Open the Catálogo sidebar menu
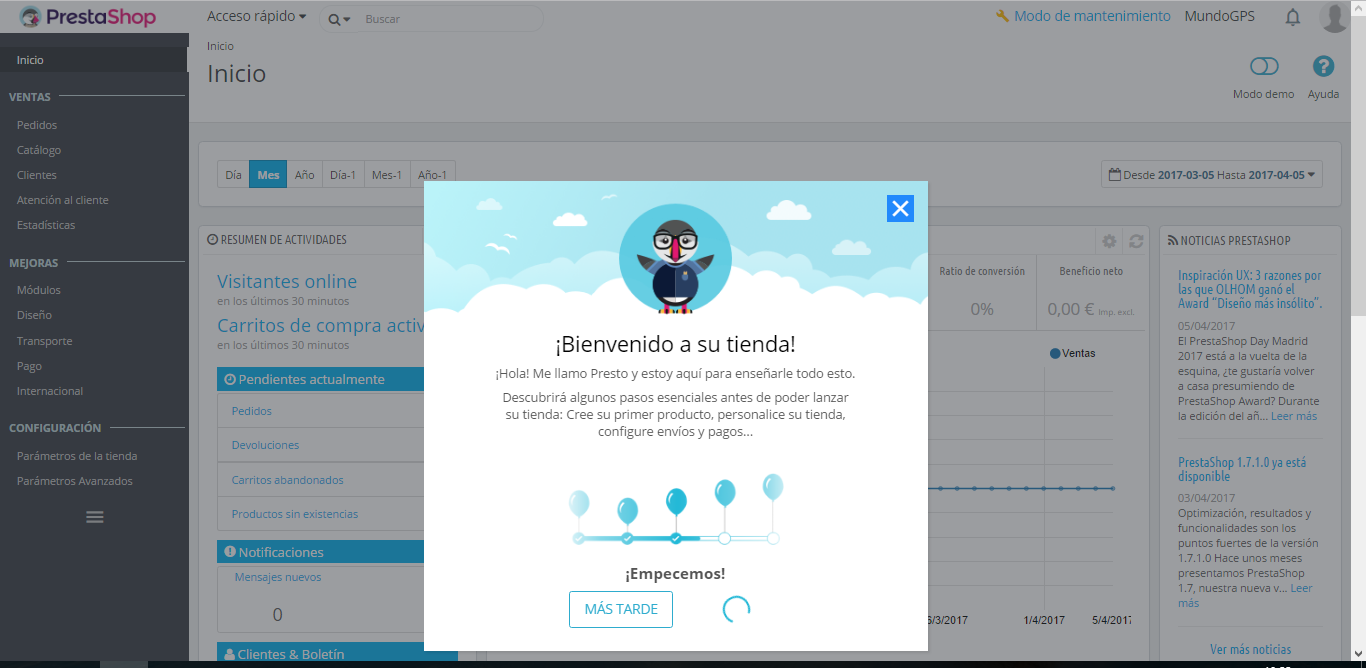 pyautogui.click(x=39, y=150)
